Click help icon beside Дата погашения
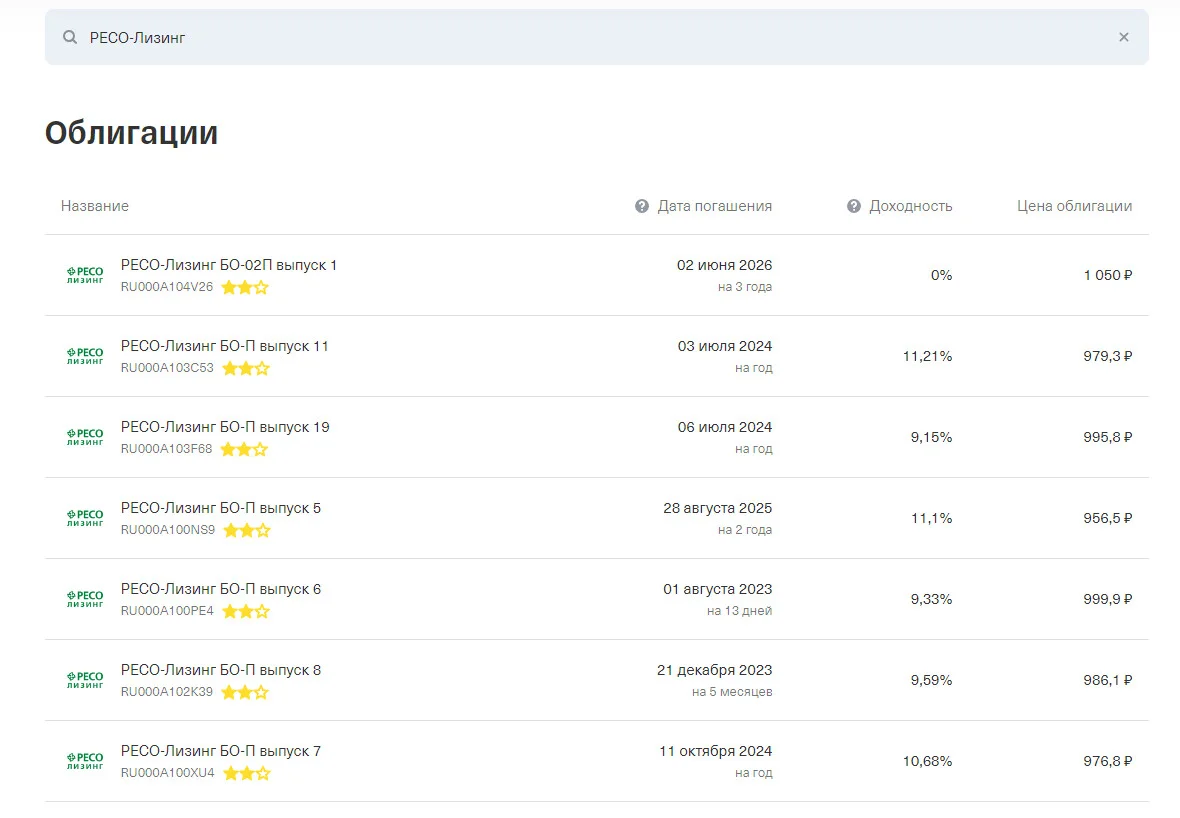 pos(641,206)
